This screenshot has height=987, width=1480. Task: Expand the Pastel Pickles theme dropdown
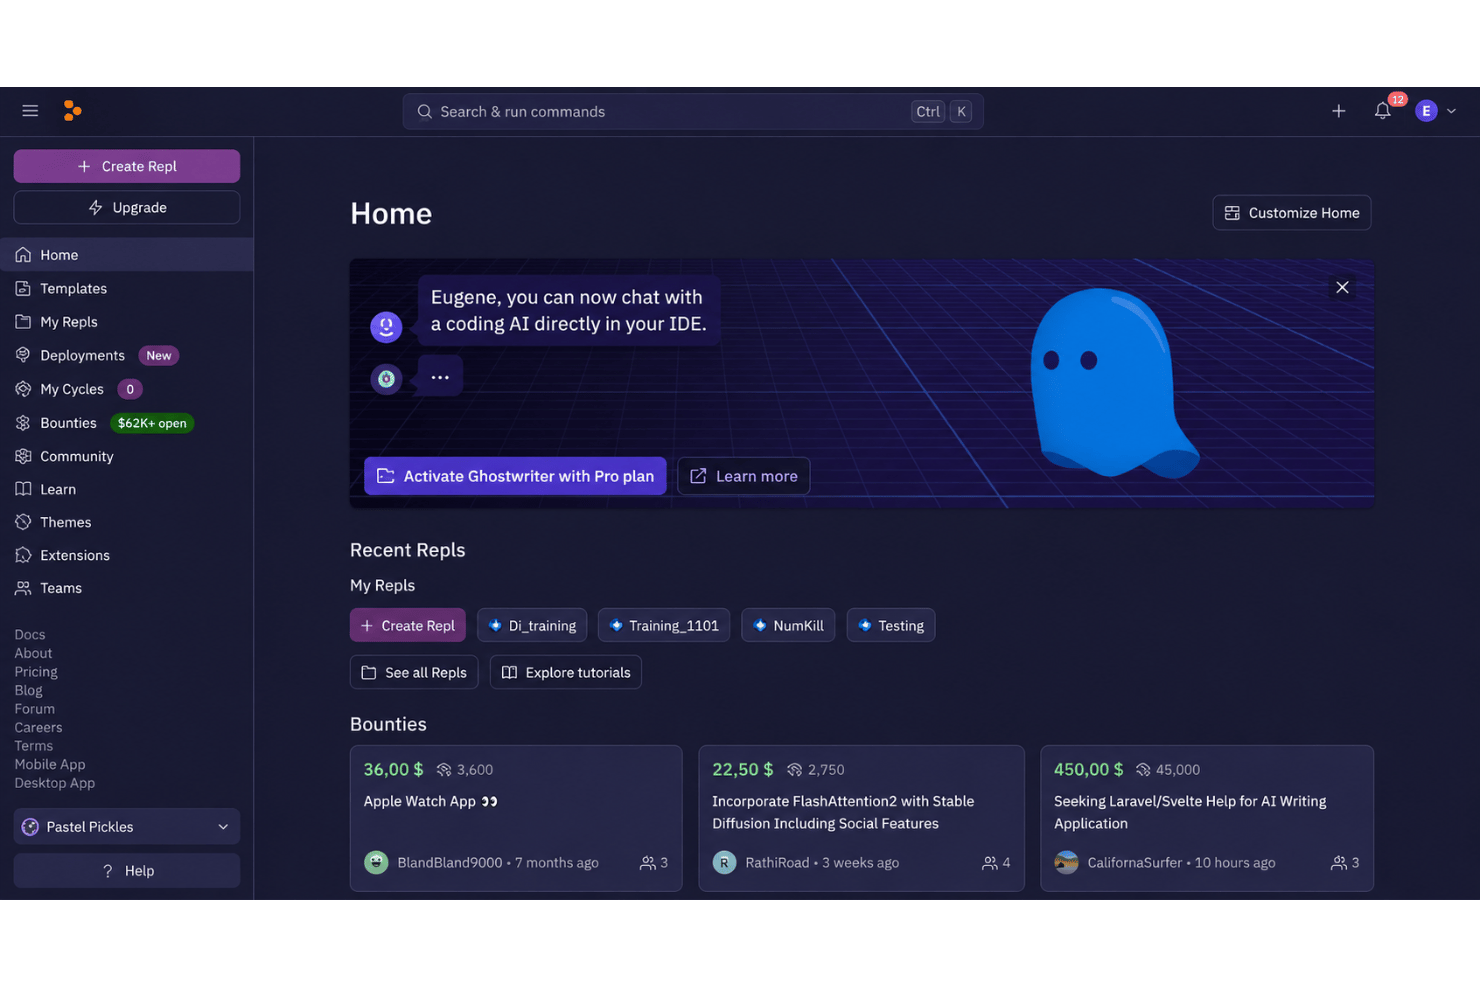point(127,827)
